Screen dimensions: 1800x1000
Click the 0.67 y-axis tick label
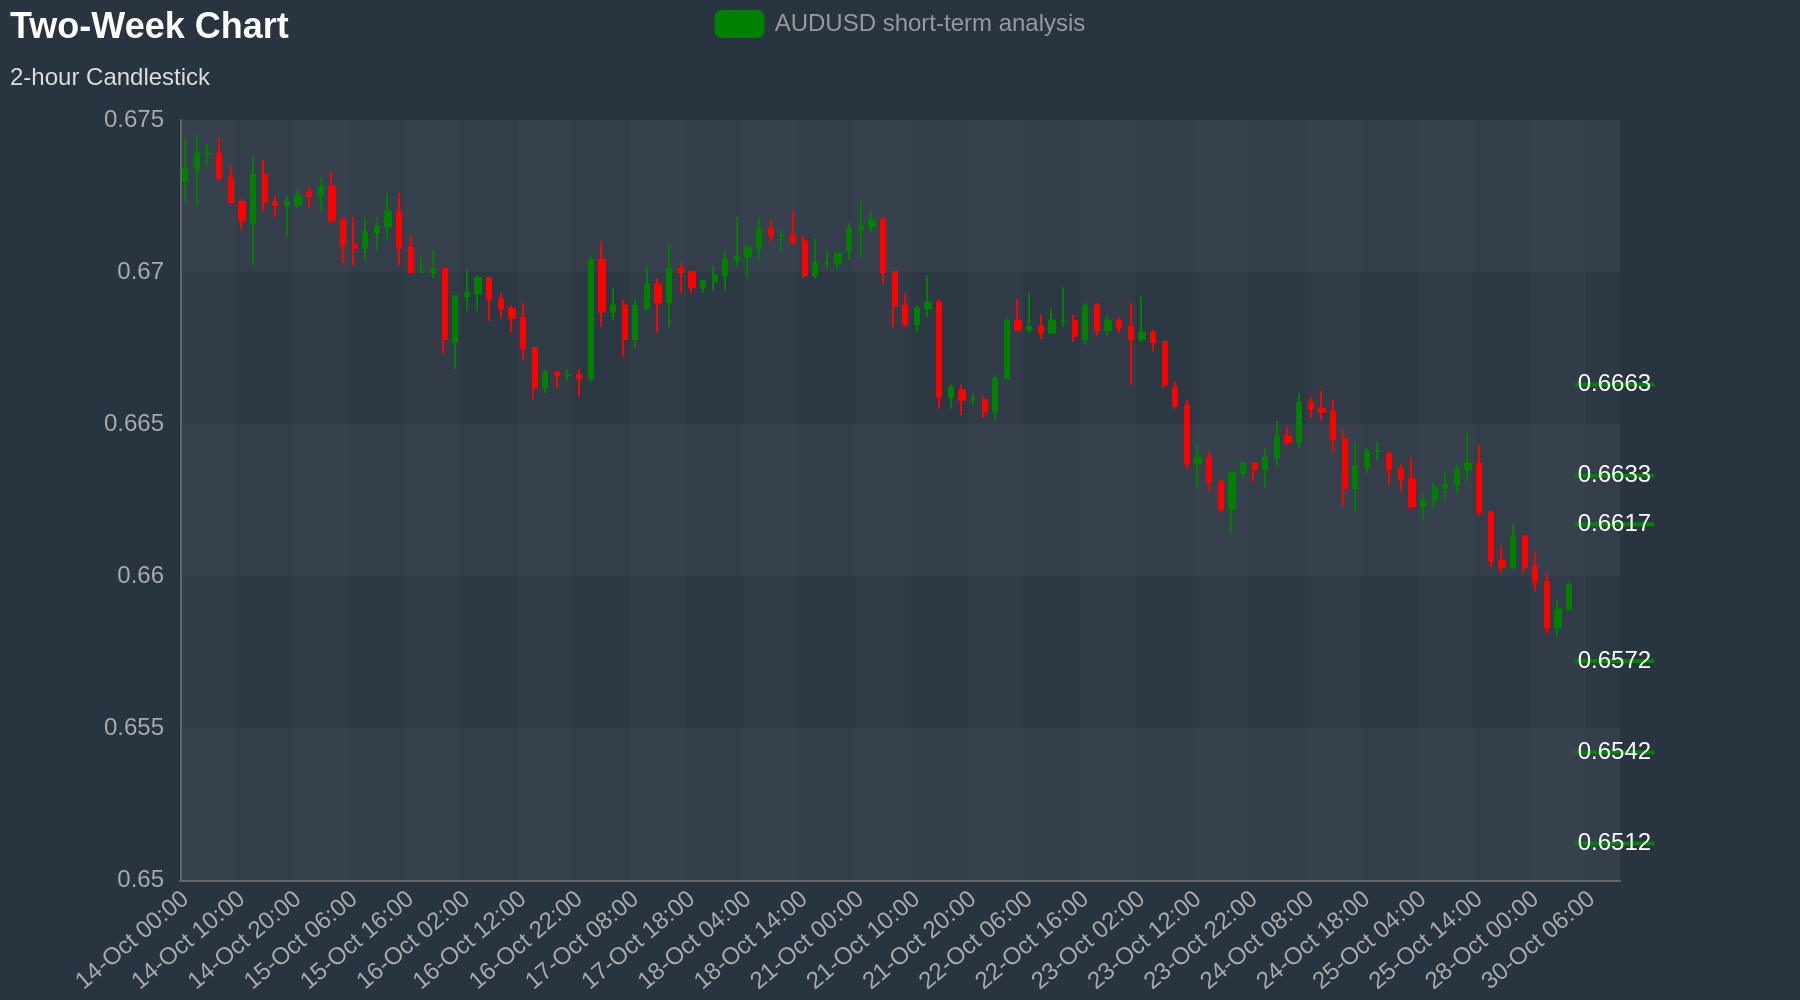point(141,272)
